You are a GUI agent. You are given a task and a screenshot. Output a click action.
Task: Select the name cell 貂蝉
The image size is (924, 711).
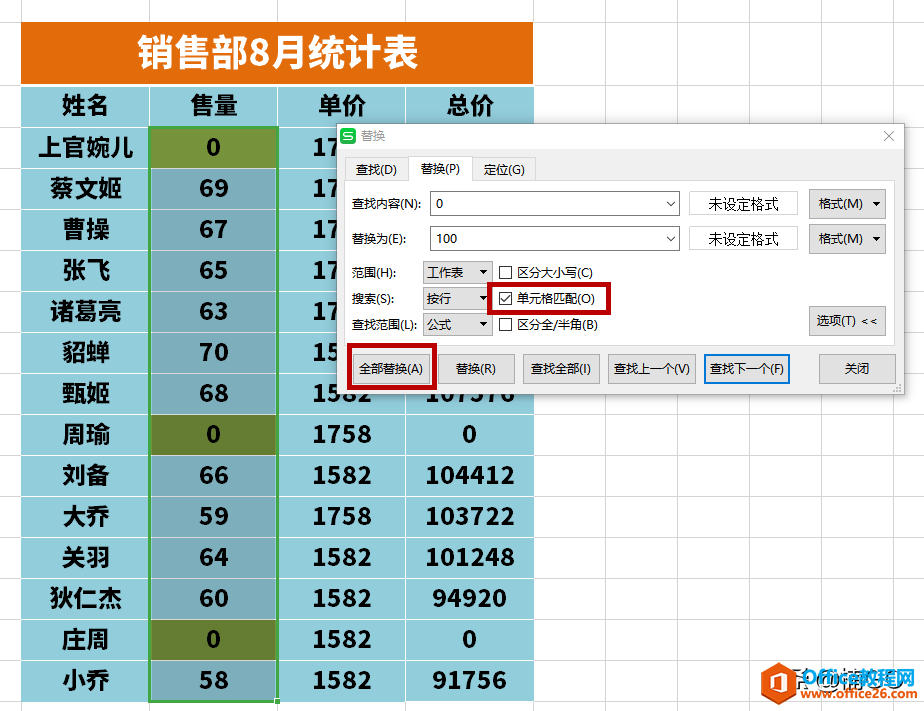tap(85, 352)
